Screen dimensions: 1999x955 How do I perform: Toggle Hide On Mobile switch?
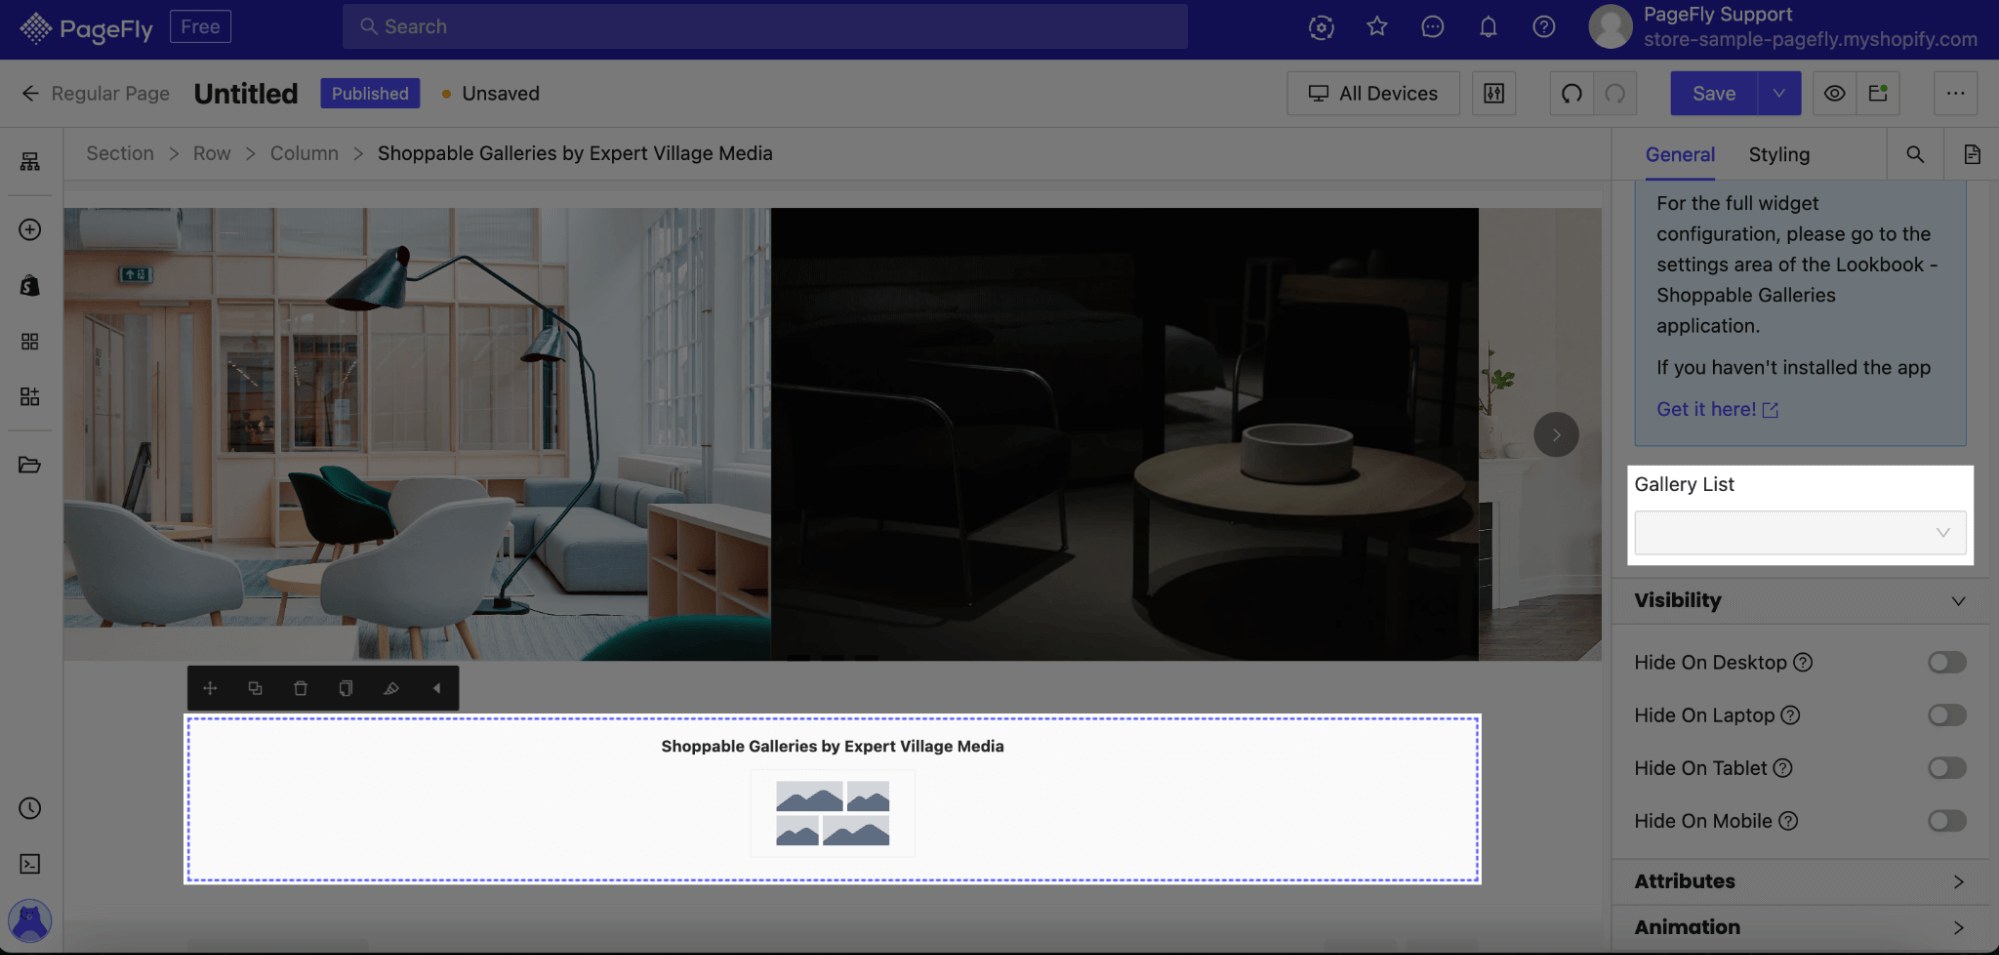(1947, 821)
